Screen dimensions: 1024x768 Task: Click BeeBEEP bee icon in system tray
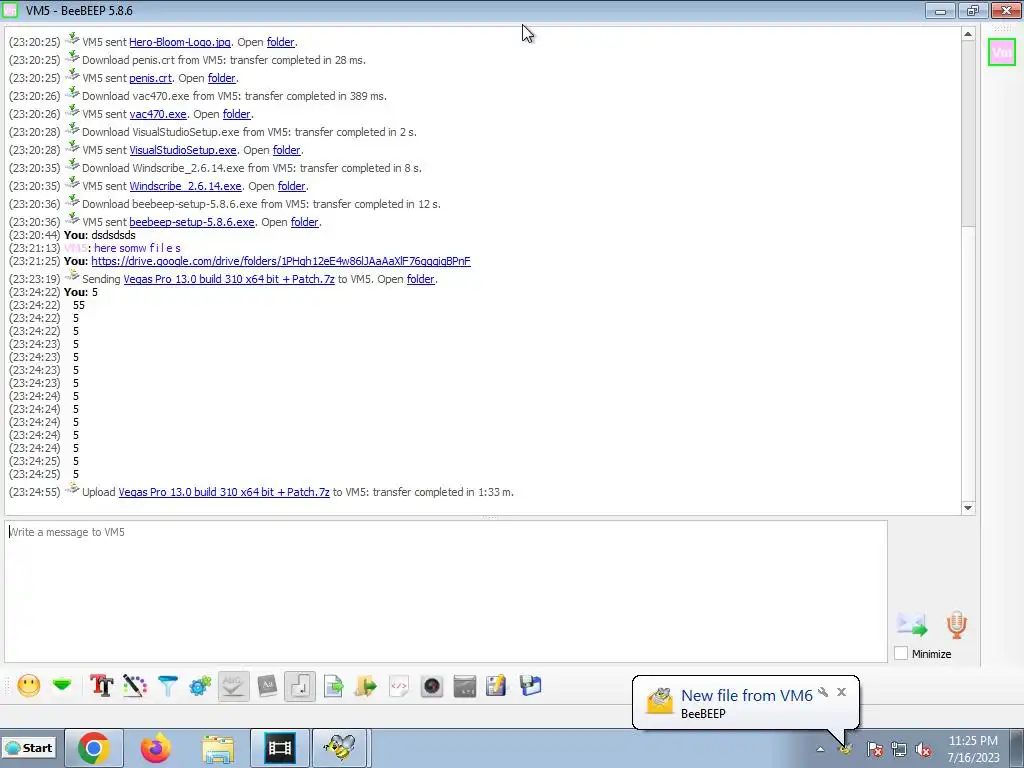coord(846,748)
